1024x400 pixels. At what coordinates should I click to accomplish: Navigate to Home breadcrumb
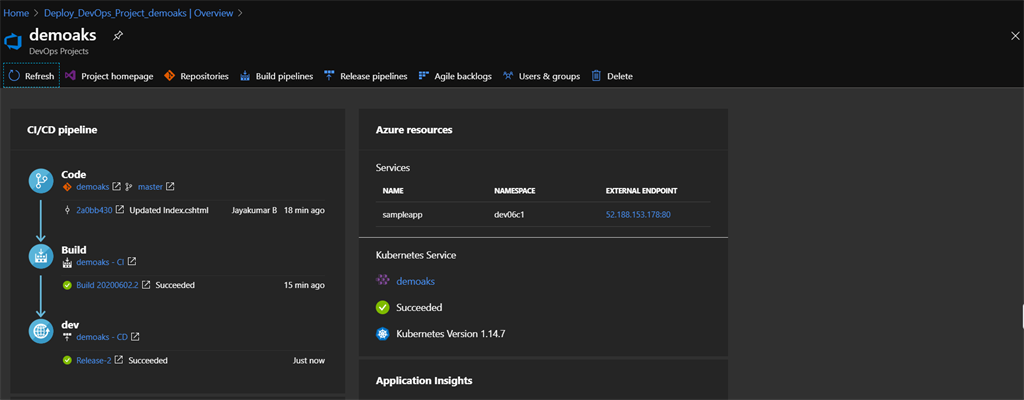coord(16,12)
